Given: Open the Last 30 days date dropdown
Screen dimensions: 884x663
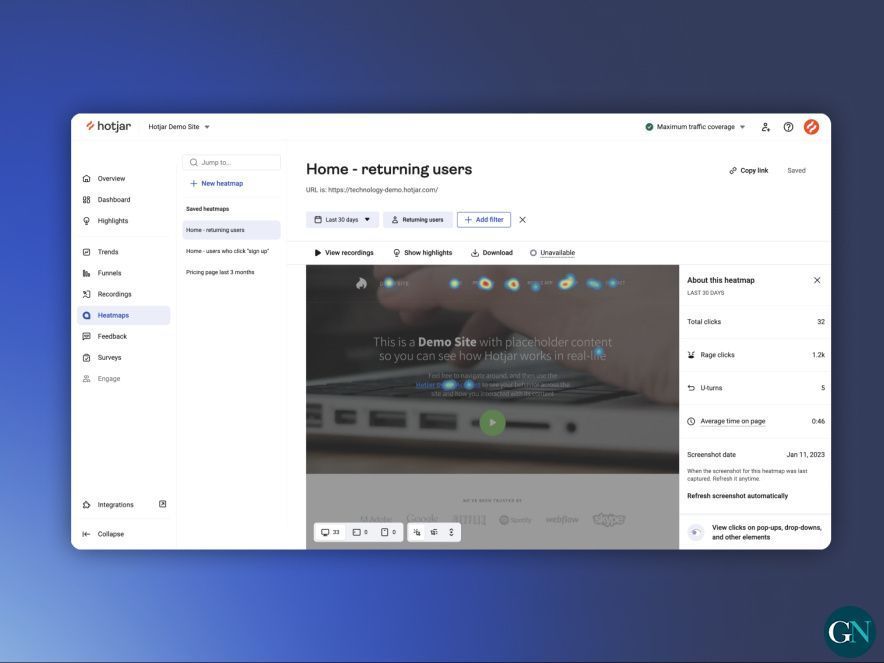Looking at the screenshot, I should coord(342,220).
